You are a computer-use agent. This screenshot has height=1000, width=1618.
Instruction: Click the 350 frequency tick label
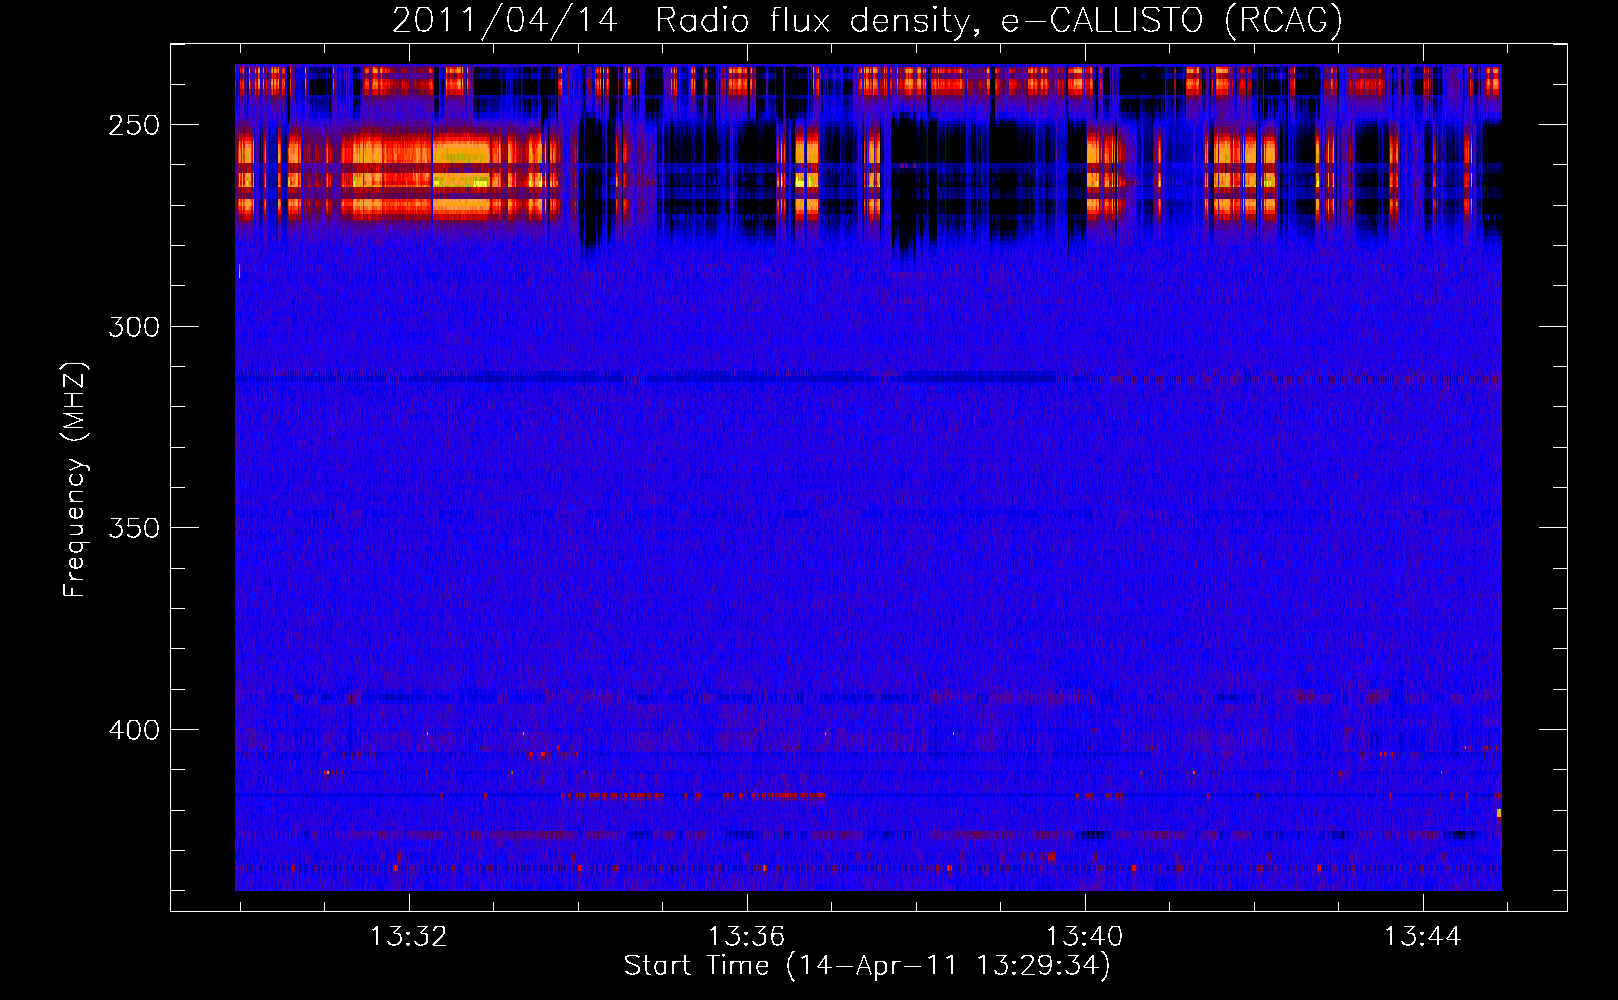tap(134, 528)
